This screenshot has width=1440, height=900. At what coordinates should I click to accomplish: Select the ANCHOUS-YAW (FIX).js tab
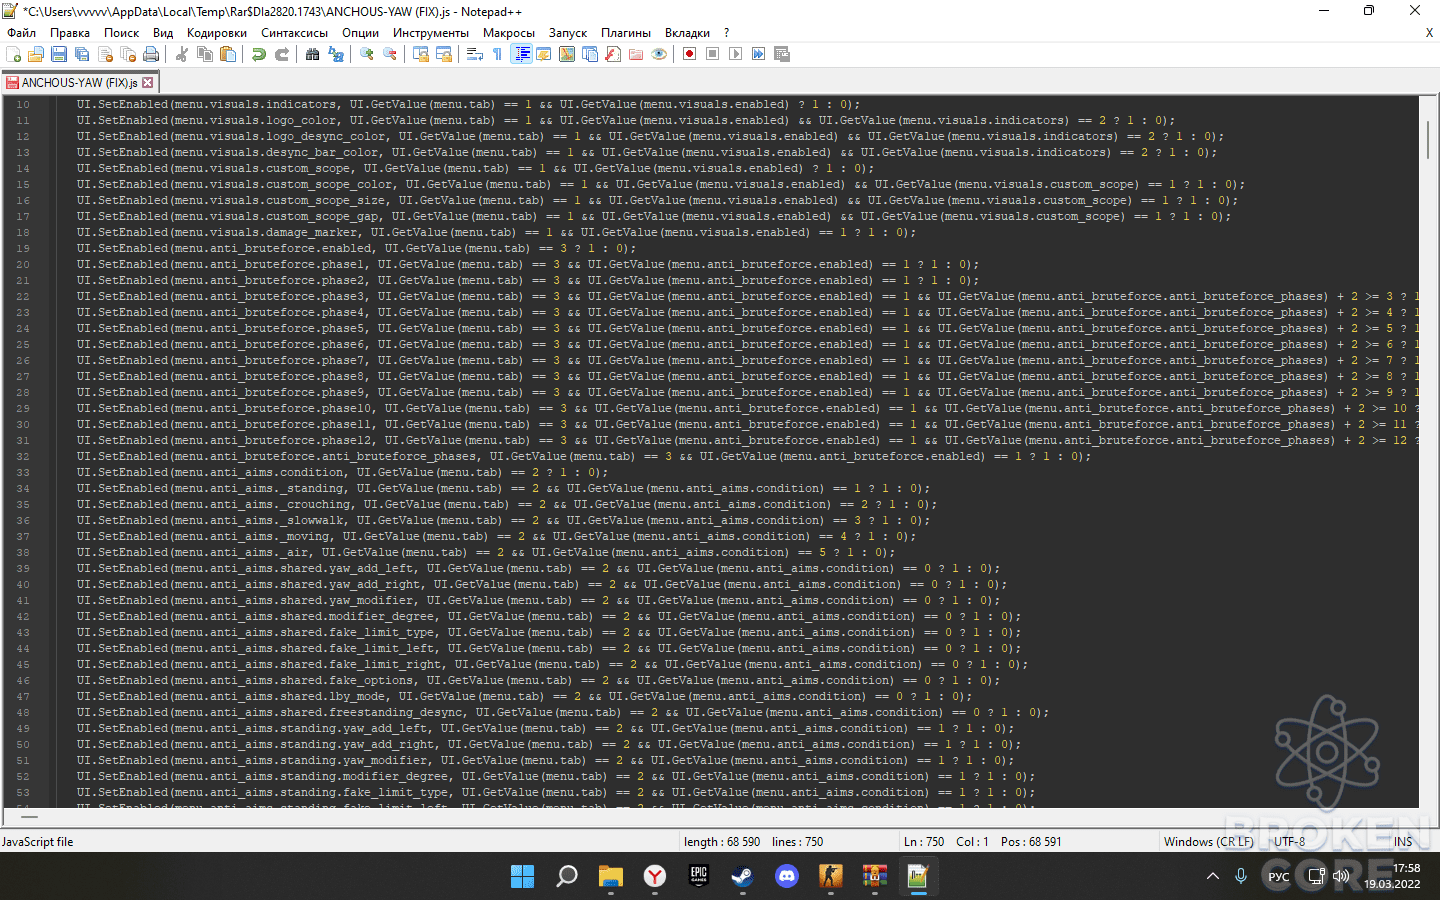79,83
